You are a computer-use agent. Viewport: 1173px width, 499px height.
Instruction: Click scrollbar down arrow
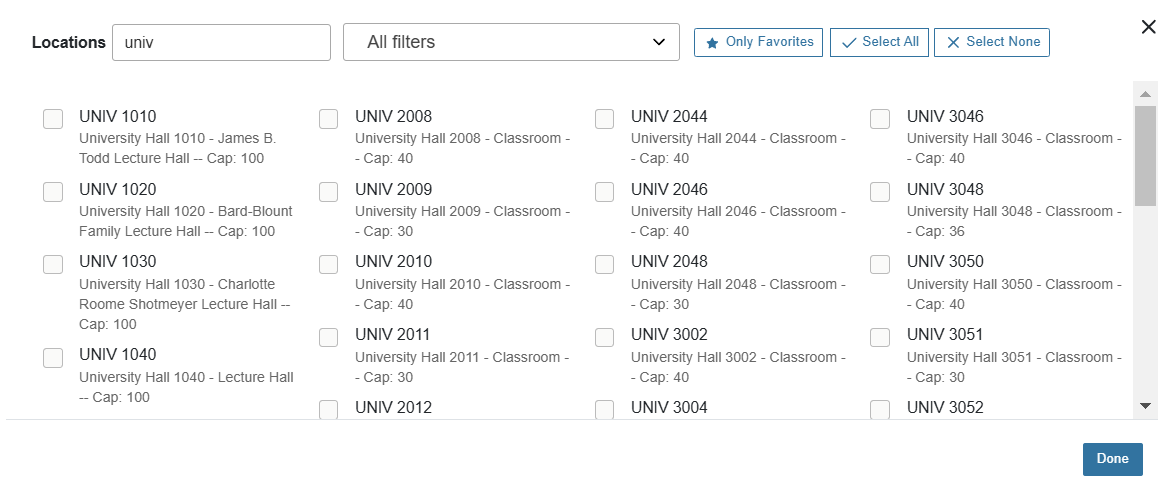[1145, 405]
